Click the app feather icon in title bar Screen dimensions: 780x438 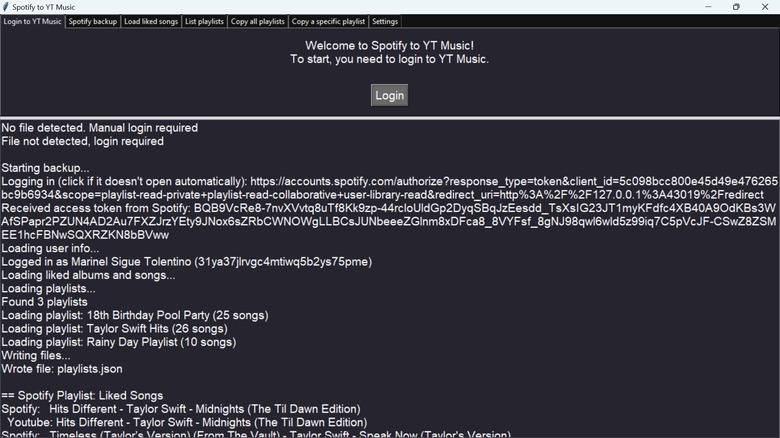point(6,7)
